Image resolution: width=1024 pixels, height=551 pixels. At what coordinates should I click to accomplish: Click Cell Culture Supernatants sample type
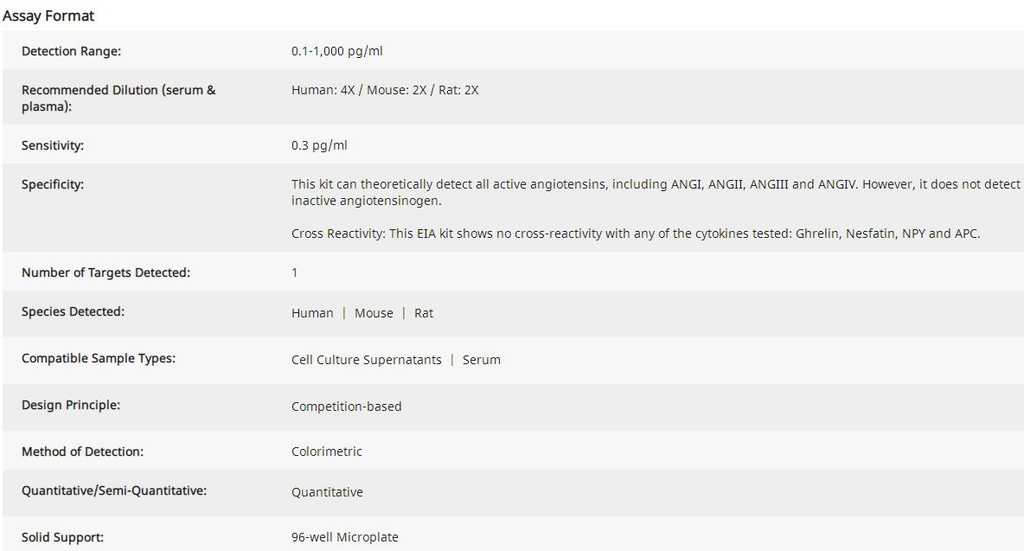click(x=366, y=360)
